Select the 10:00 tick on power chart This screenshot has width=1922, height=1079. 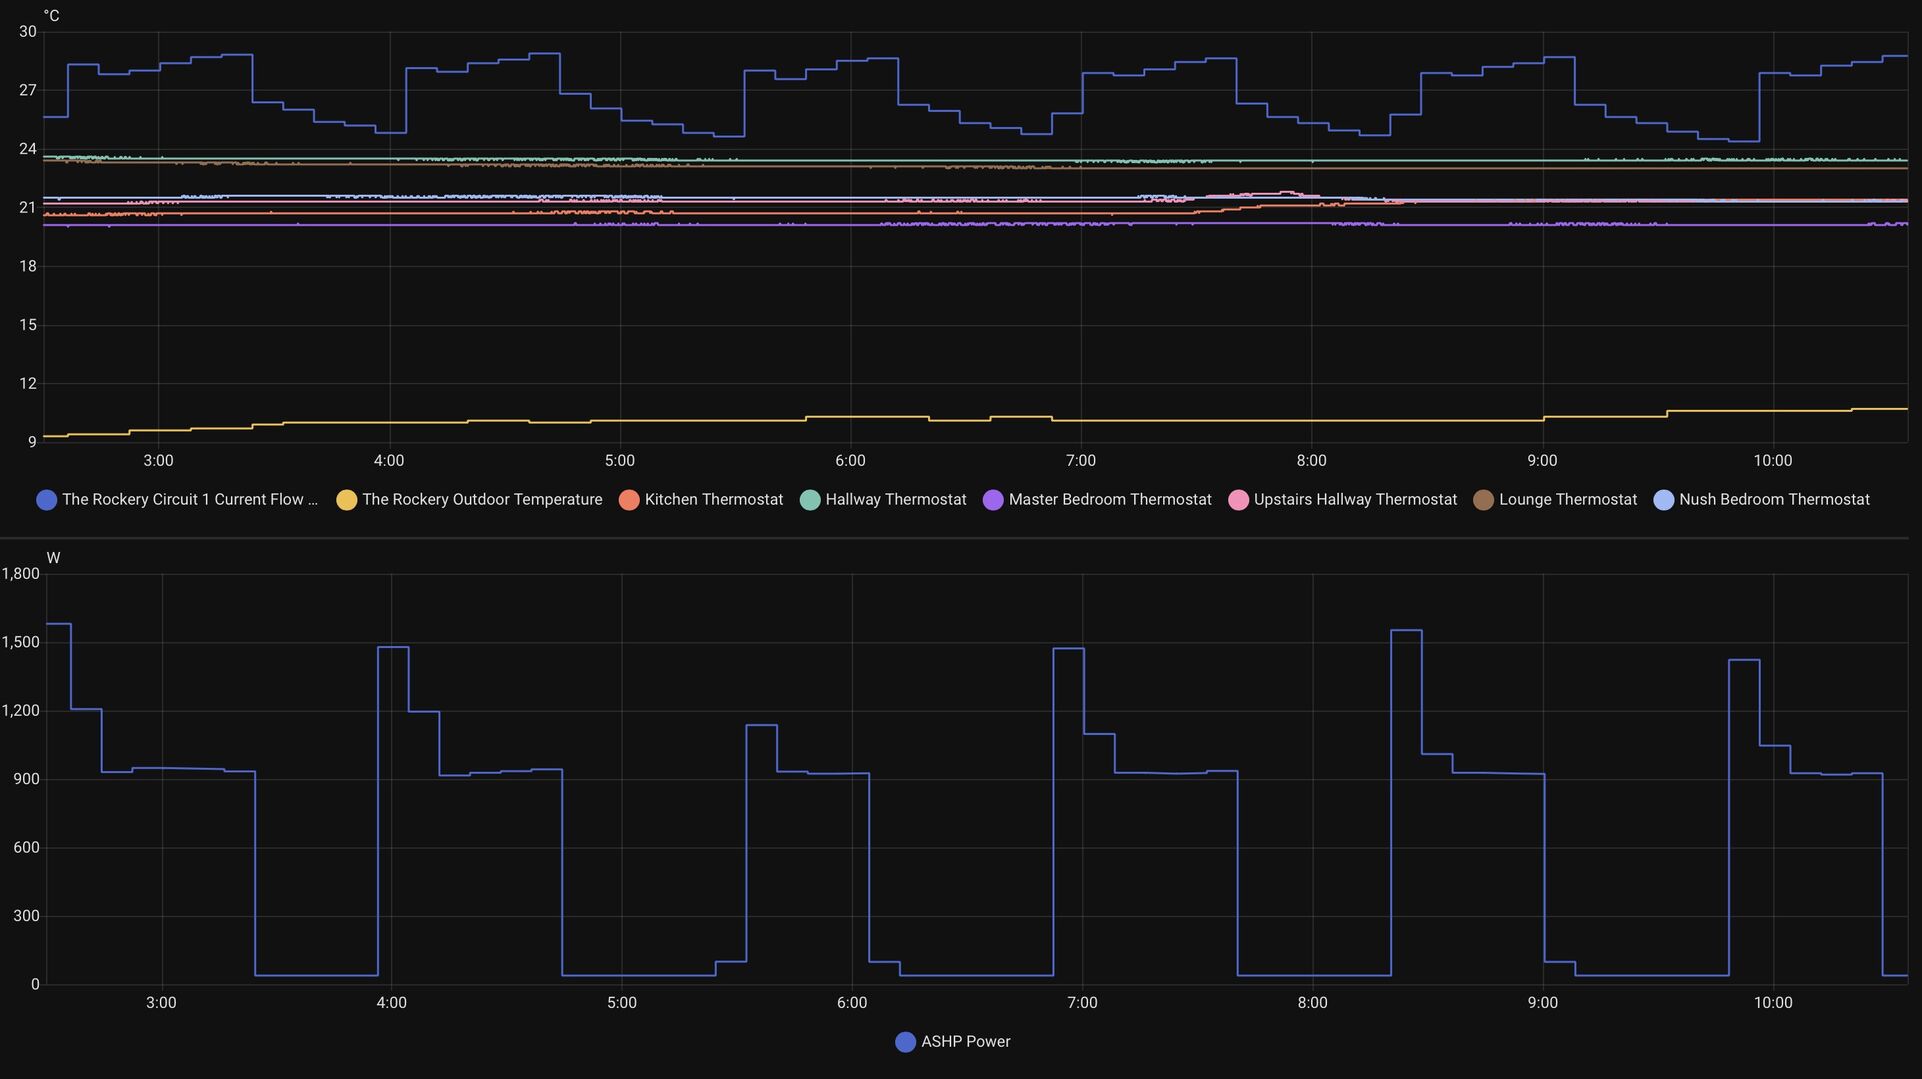[x=1773, y=1003]
